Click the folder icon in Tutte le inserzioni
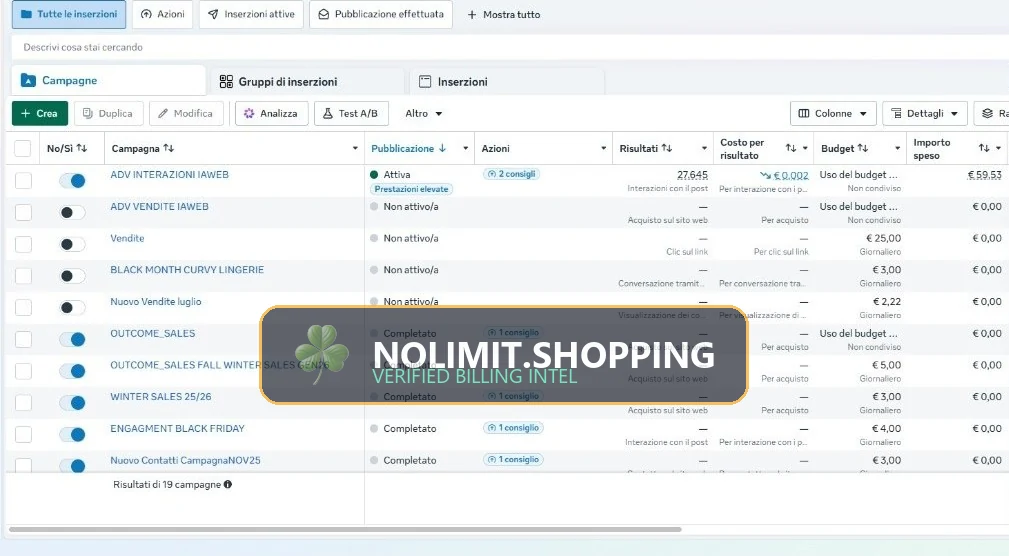Viewport: 1009px width, 556px height. 26,14
